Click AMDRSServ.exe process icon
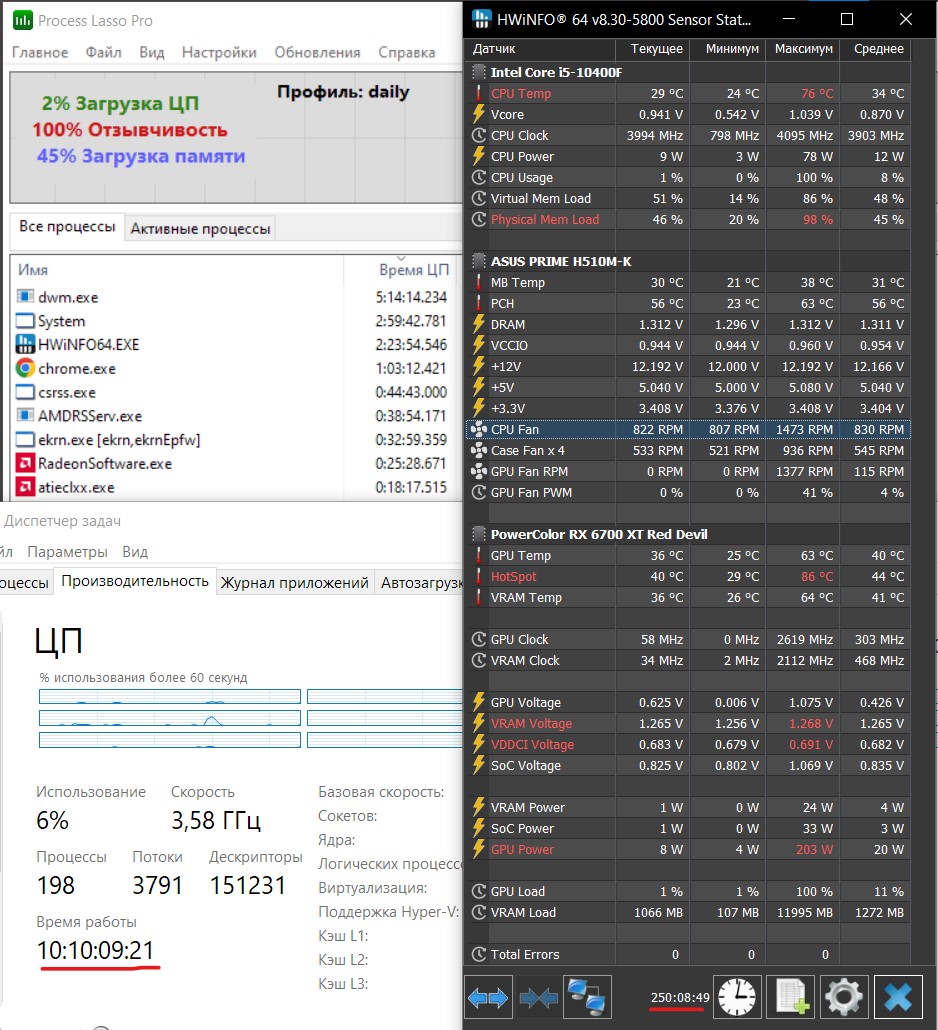This screenshot has width=938, height=1030. coord(25,415)
